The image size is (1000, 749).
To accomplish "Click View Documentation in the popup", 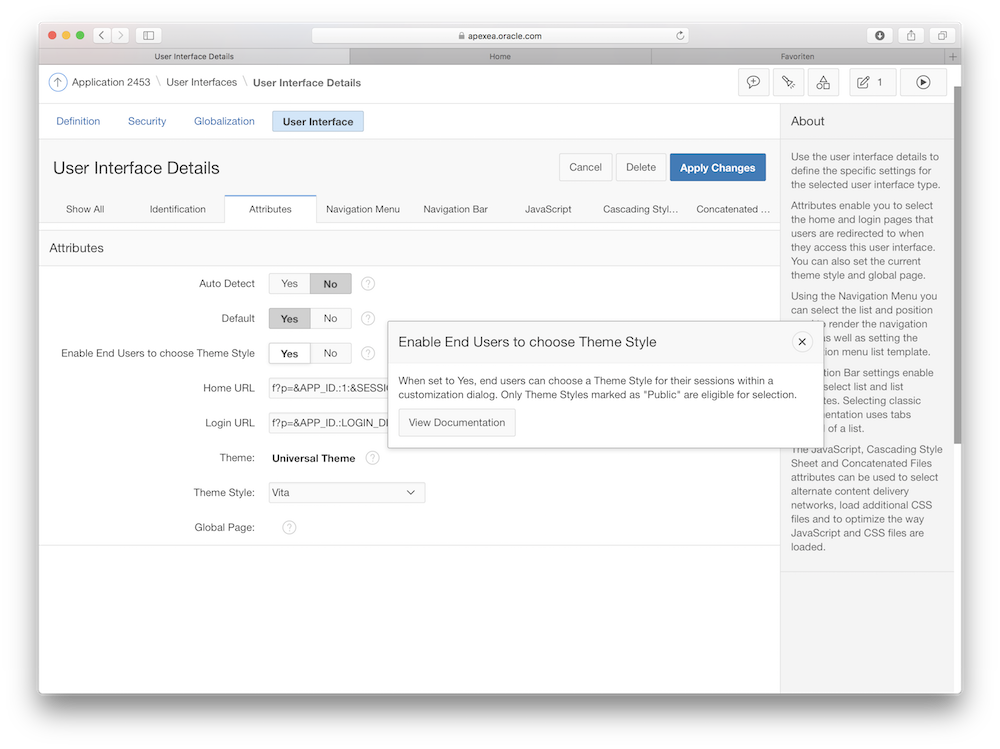I will (x=456, y=422).
